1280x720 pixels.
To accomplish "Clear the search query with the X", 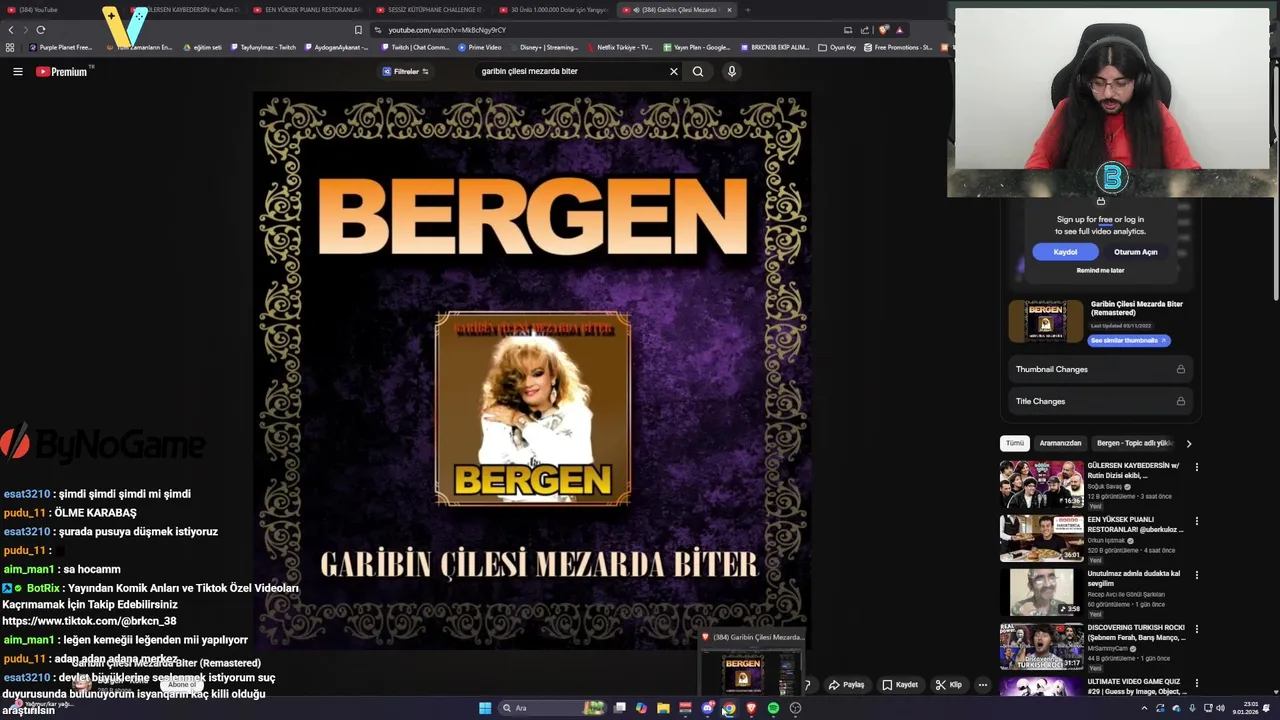I will pos(674,71).
